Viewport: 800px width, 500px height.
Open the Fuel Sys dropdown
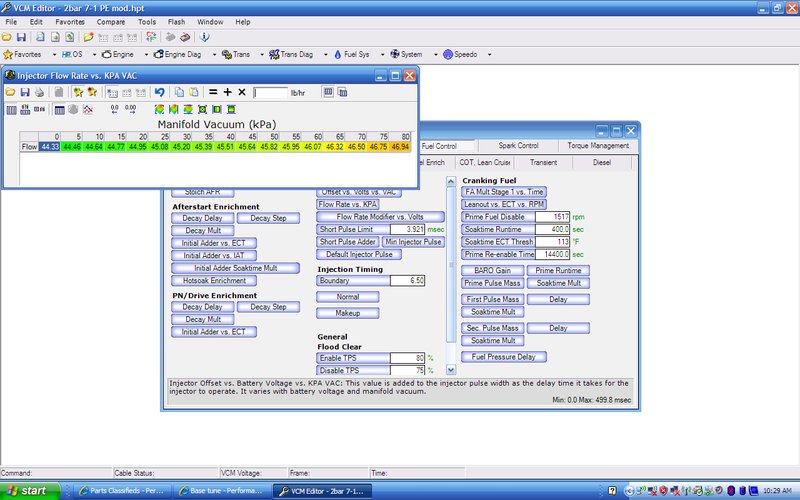tap(381, 54)
